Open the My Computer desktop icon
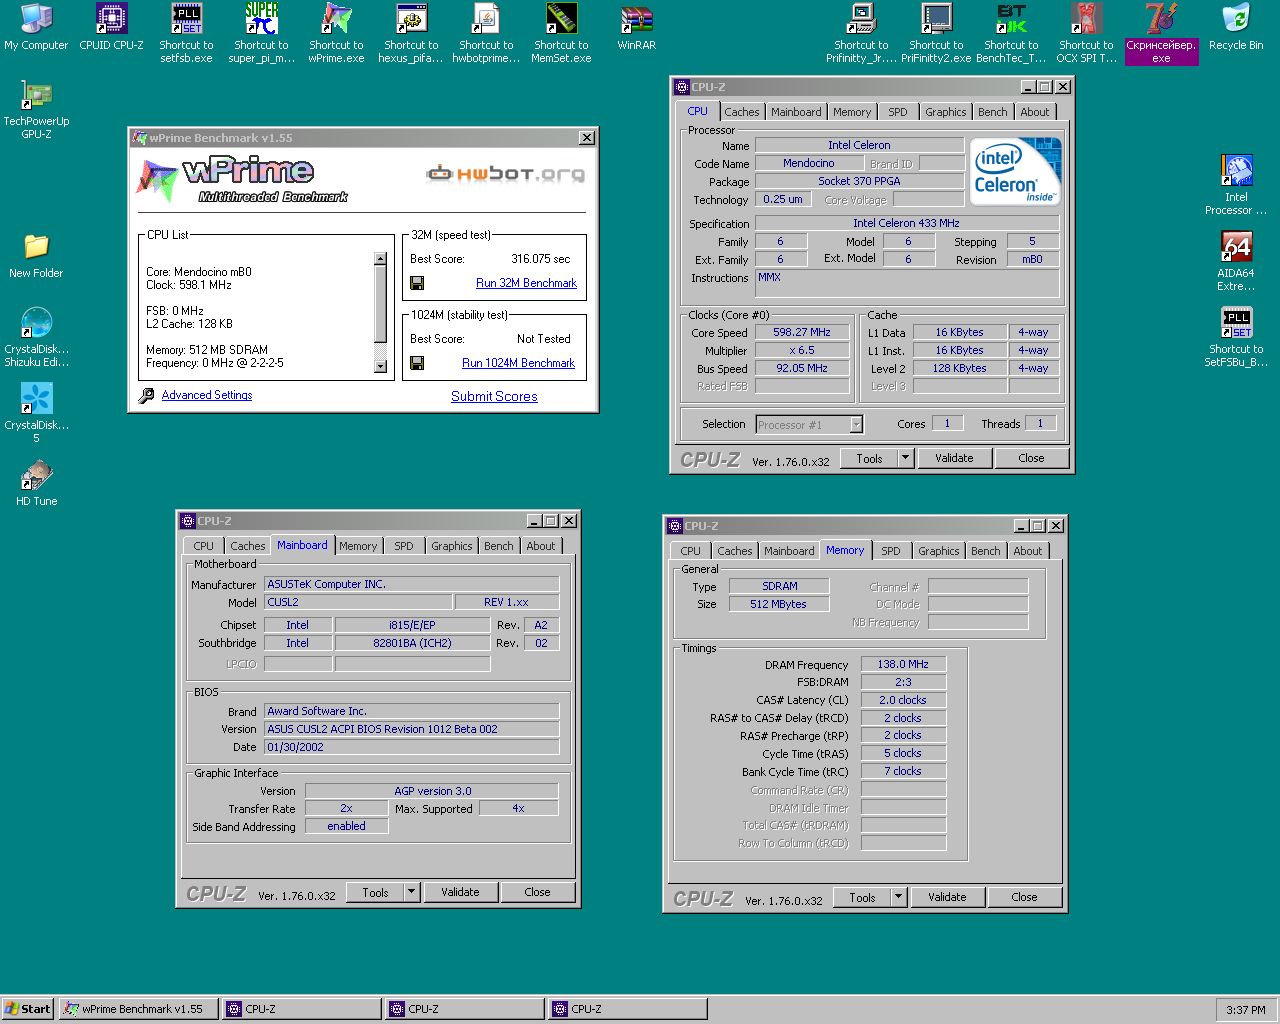The width and height of the screenshot is (1280, 1024). point(36,27)
